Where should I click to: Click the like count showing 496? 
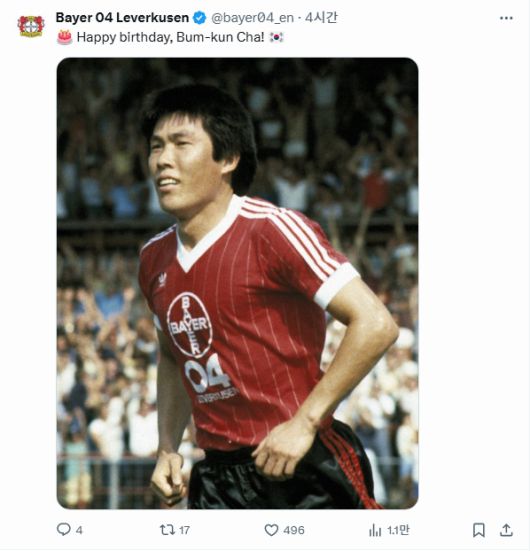pyautogui.click(x=294, y=530)
